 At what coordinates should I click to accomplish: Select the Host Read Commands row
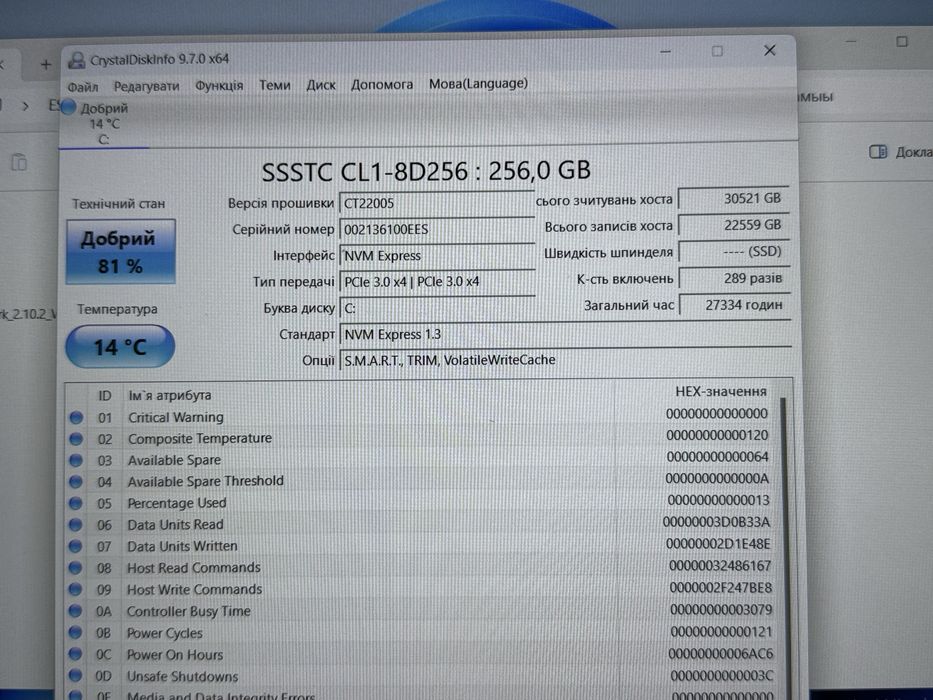[422, 567]
